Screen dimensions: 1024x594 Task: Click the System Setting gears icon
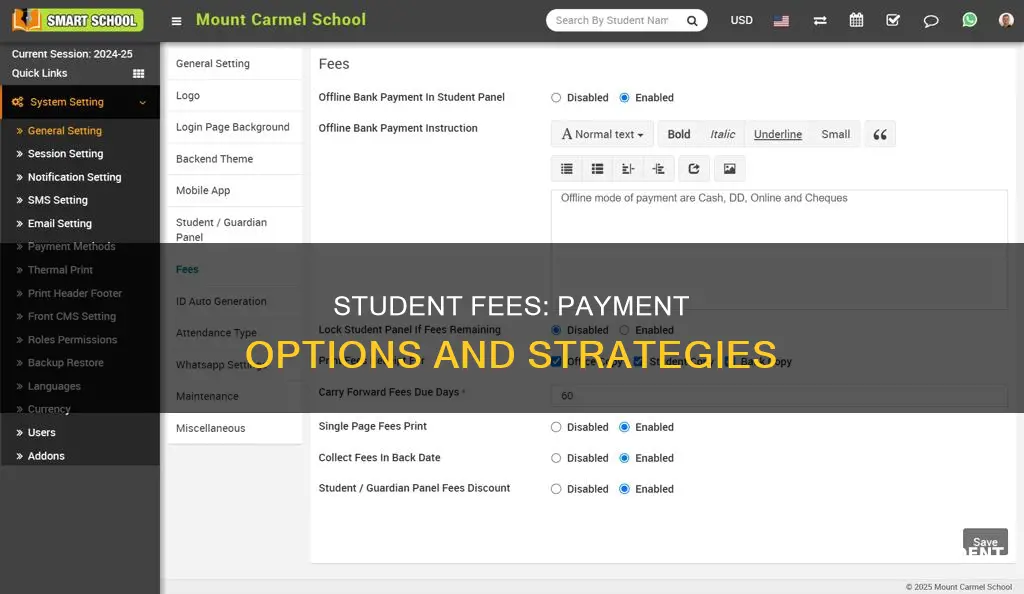click(18, 102)
